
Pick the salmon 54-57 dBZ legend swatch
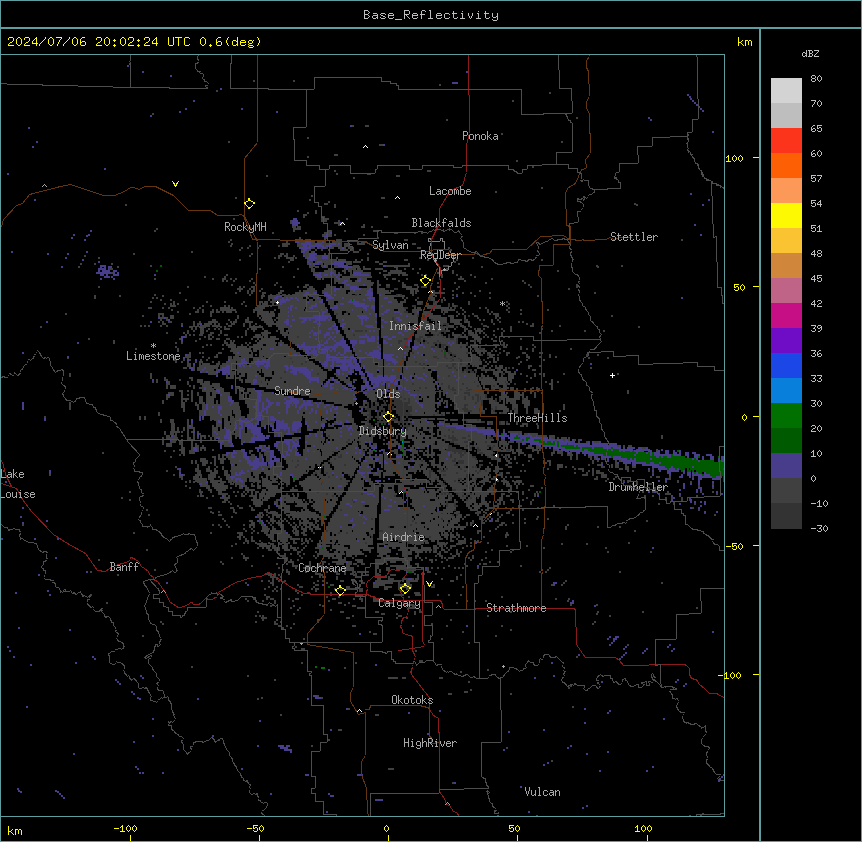click(x=786, y=191)
